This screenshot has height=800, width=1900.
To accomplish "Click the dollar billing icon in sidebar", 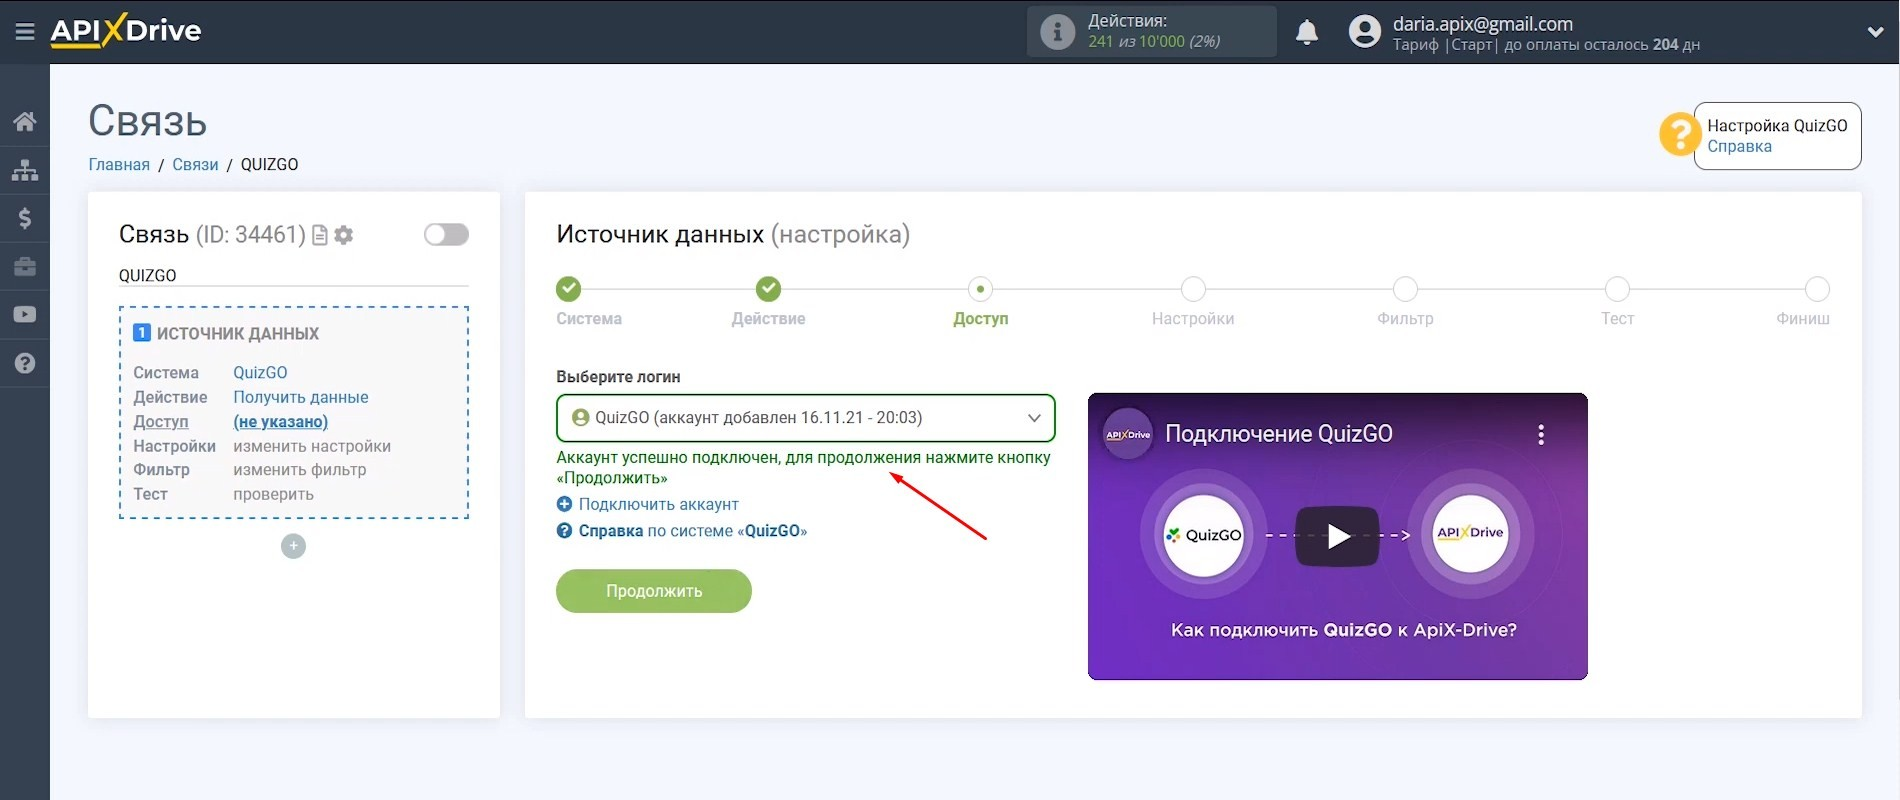I will tap(25, 218).
